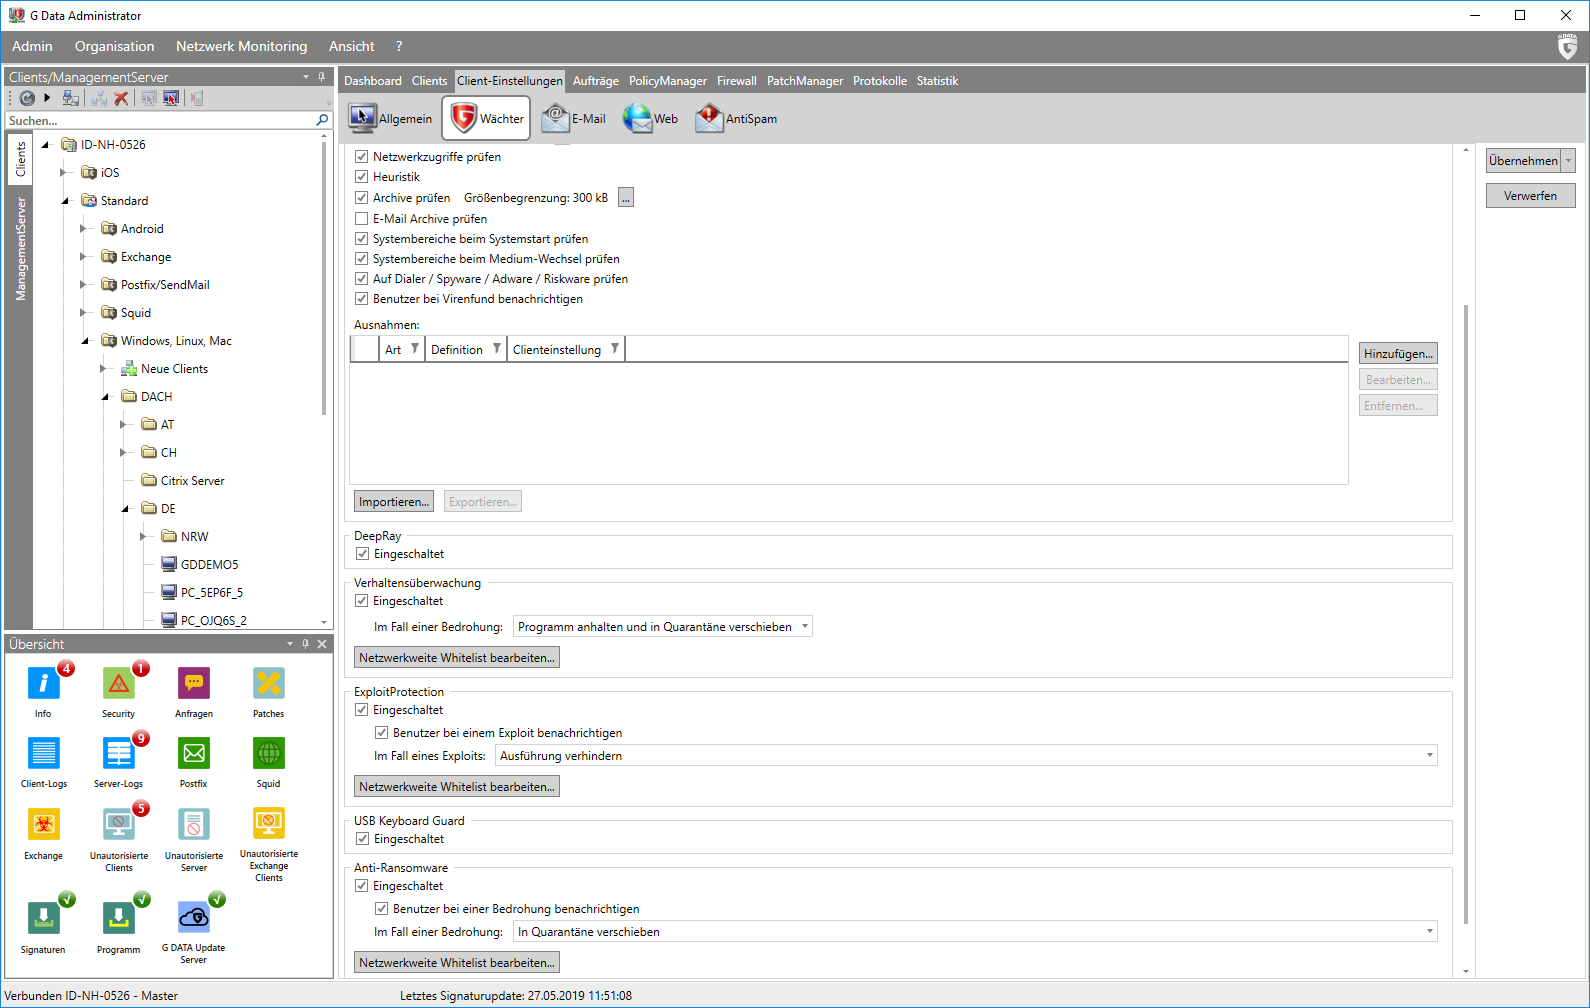Select the AntiSpam settings section
Viewport: 1590px width, 1008px height.
736,118
